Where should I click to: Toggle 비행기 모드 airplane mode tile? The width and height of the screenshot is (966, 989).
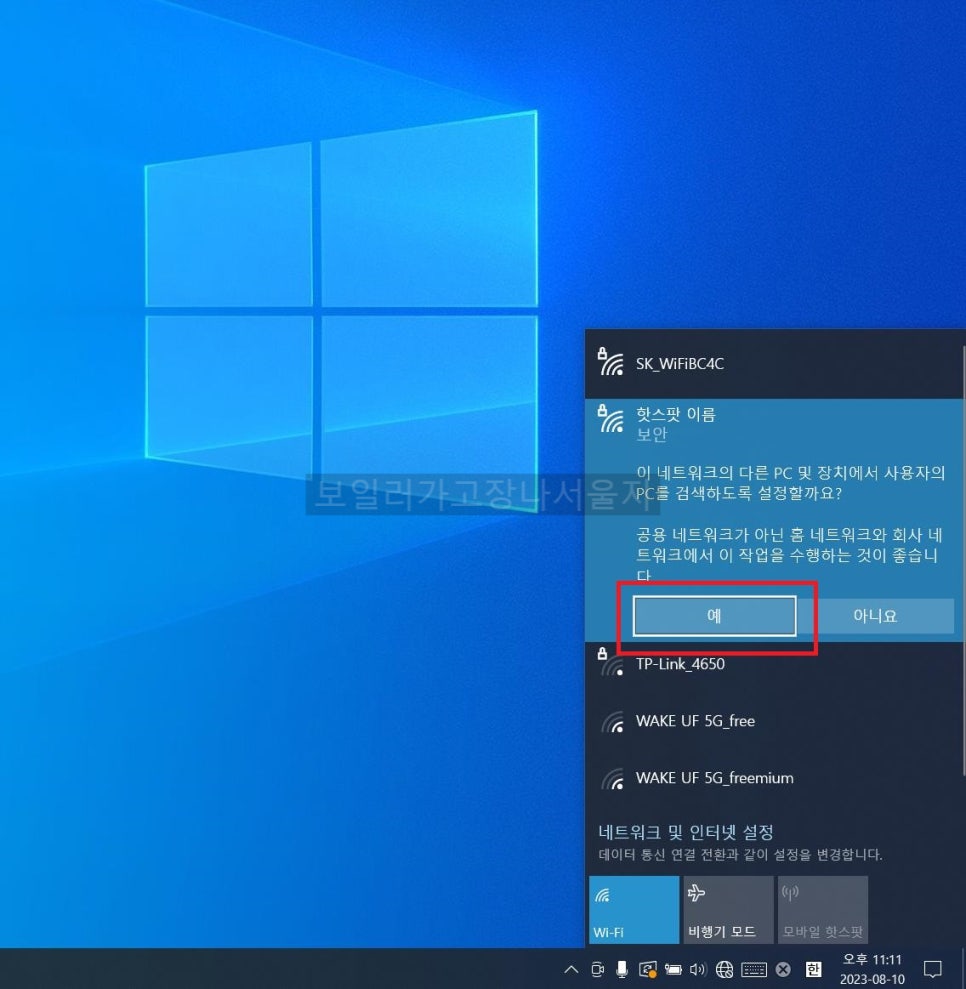[x=728, y=910]
